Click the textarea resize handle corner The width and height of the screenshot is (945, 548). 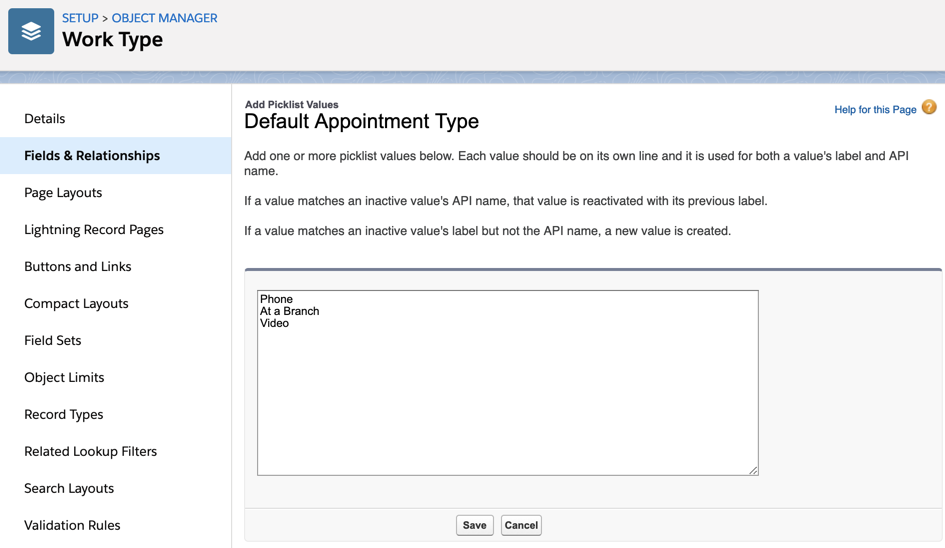point(753,470)
